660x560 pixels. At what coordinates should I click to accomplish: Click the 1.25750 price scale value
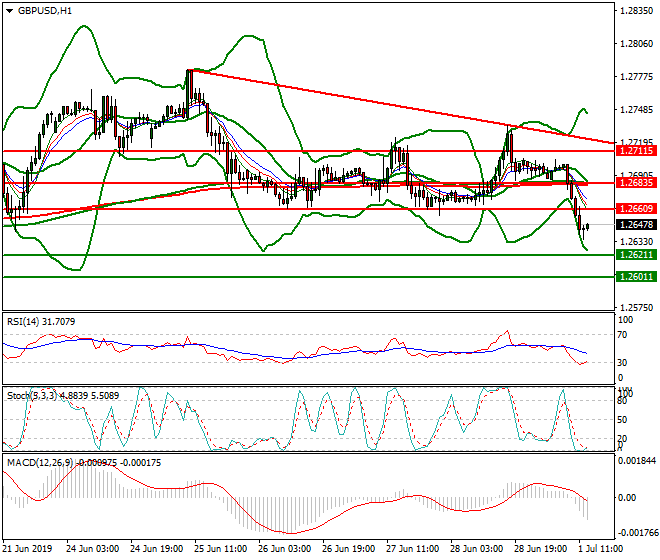[x=637, y=308]
